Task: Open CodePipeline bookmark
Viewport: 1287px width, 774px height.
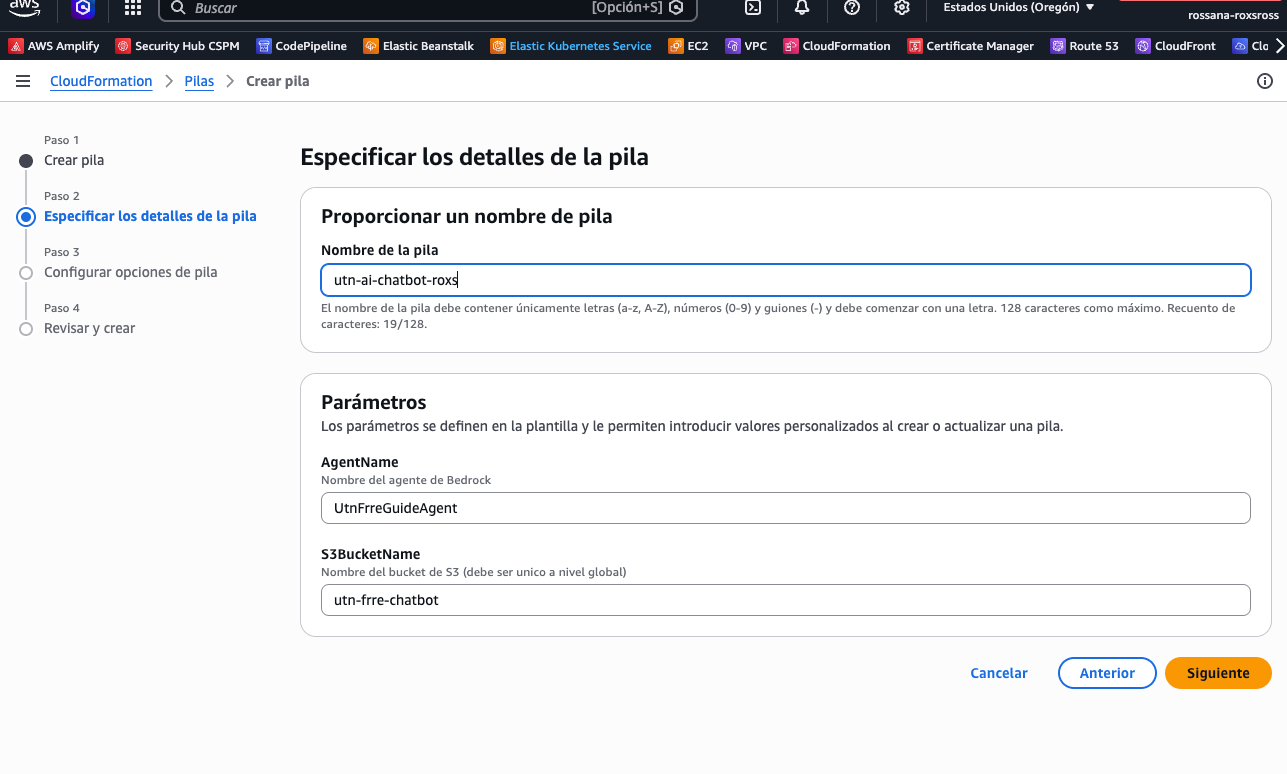Action: pos(302,46)
